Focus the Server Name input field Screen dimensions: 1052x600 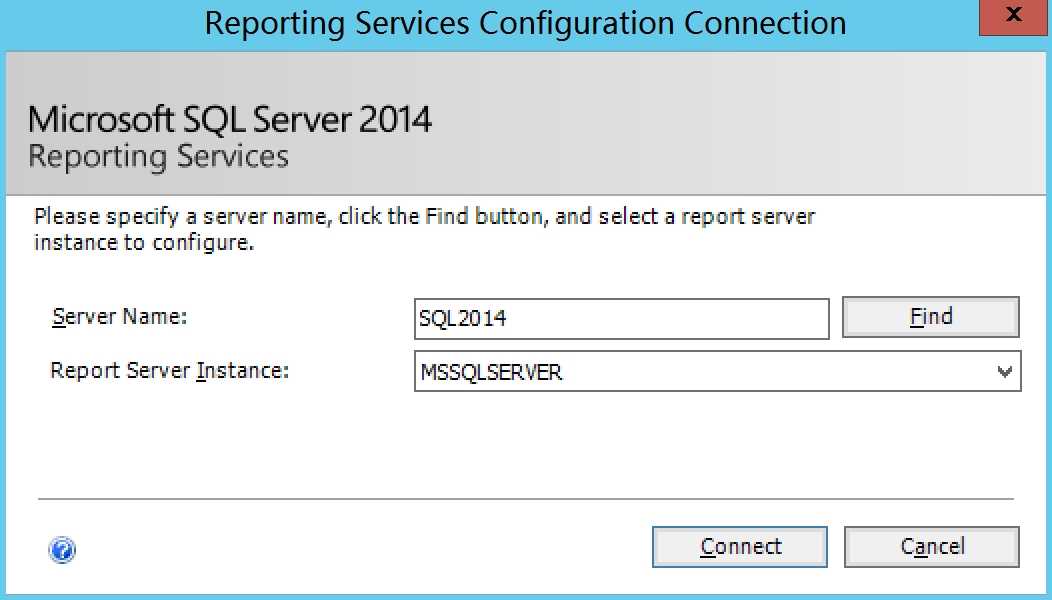coord(622,319)
